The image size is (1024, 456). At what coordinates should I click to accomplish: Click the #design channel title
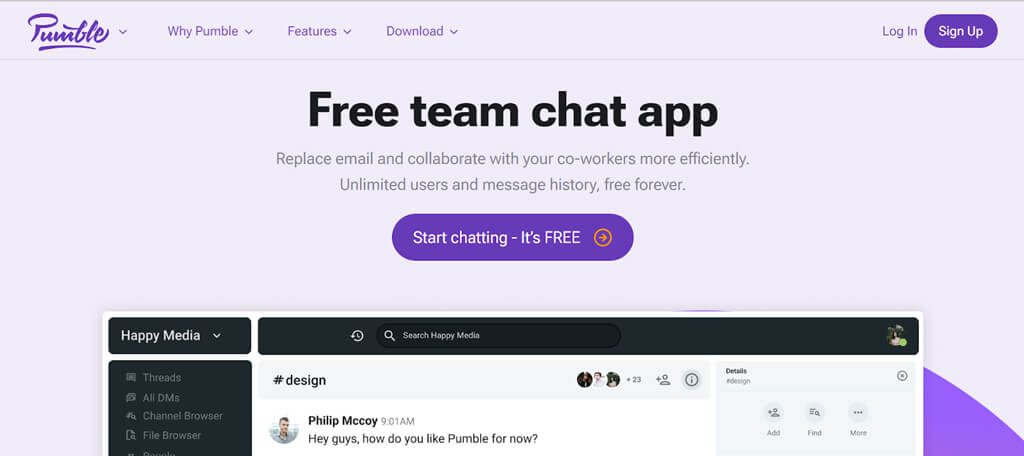pyautogui.click(x=299, y=380)
